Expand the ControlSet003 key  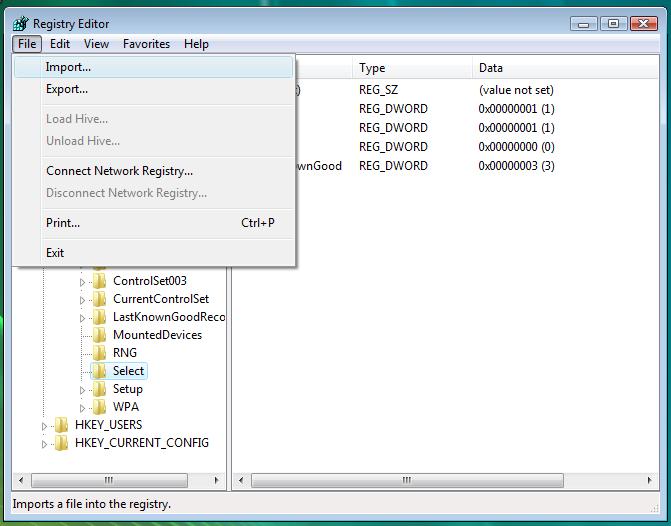(x=82, y=282)
